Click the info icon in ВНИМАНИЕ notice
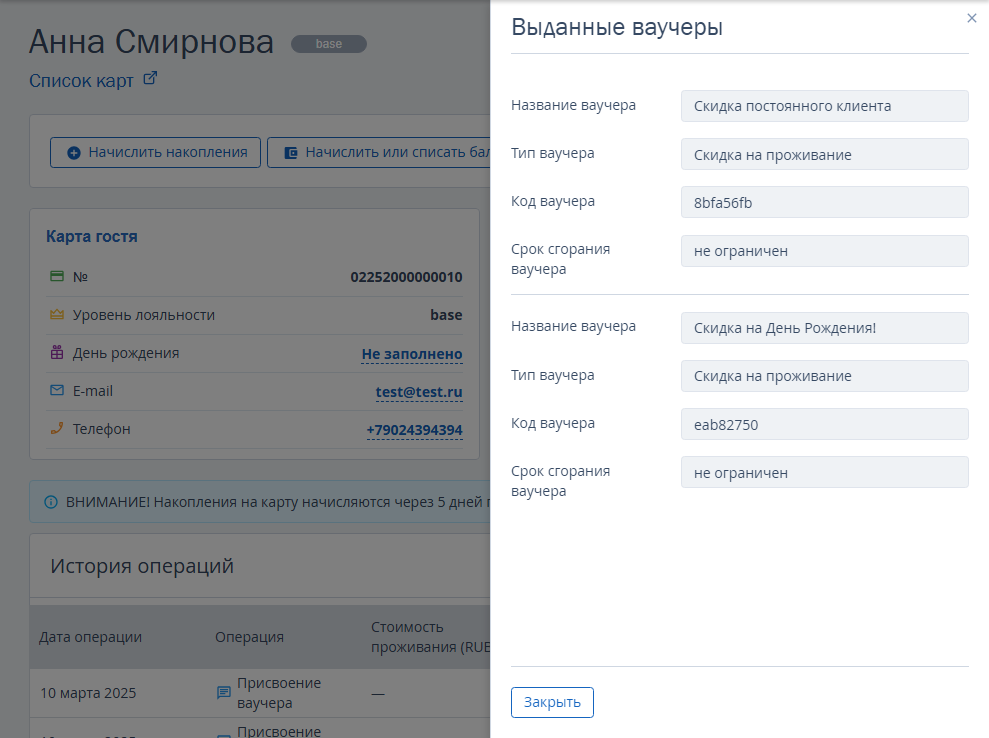989x738 pixels. (50, 502)
